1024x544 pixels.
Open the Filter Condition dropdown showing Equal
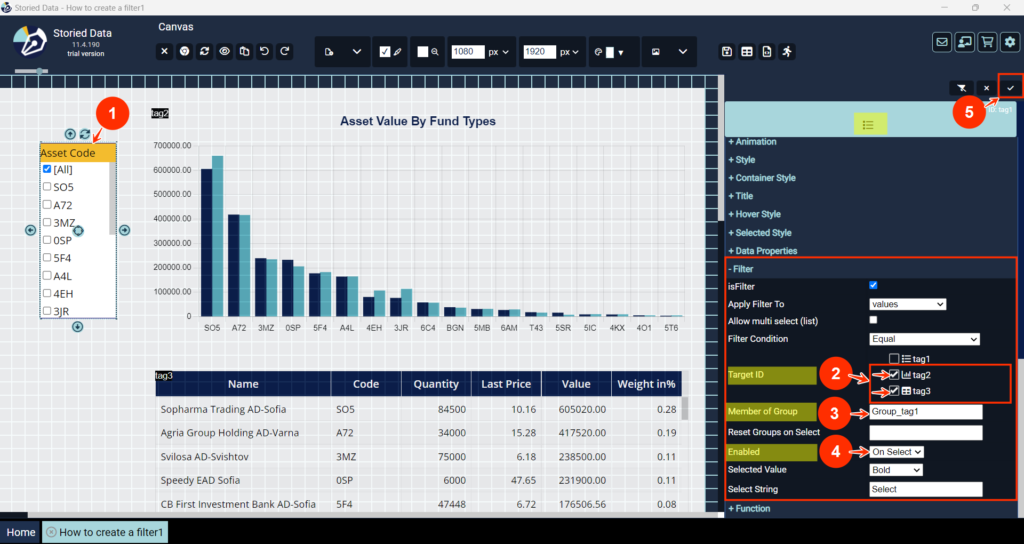924,339
